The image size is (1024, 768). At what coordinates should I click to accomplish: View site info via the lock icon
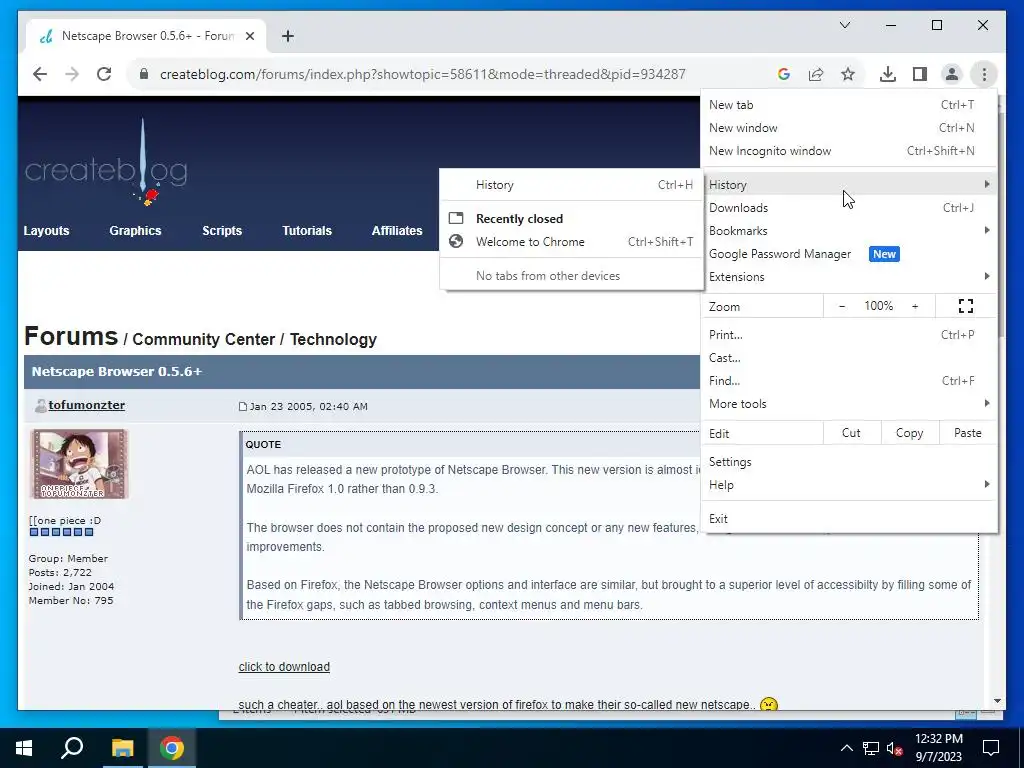click(144, 74)
